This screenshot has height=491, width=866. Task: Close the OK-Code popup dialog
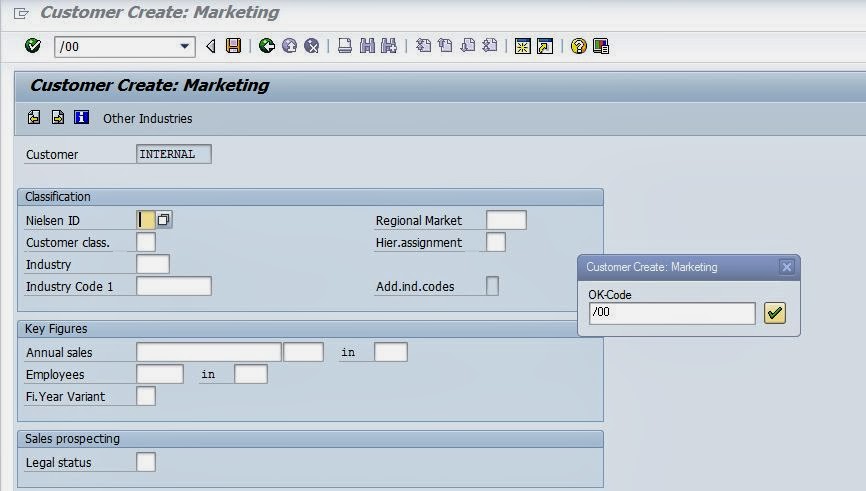point(787,267)
